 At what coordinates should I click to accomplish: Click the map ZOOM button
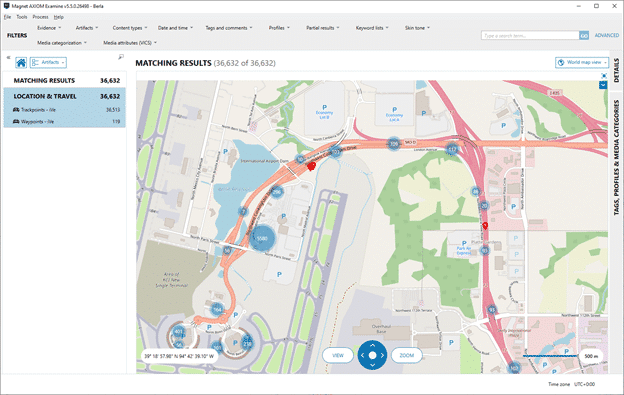pyautogui.click(x=407, y=356)
